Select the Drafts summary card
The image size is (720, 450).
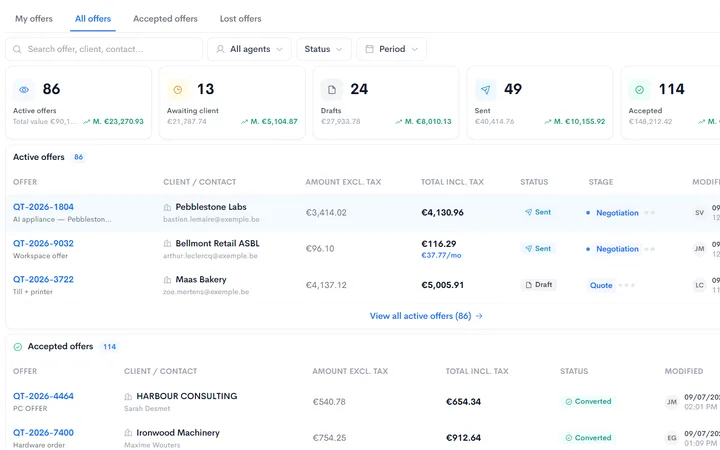coord(386,102)
